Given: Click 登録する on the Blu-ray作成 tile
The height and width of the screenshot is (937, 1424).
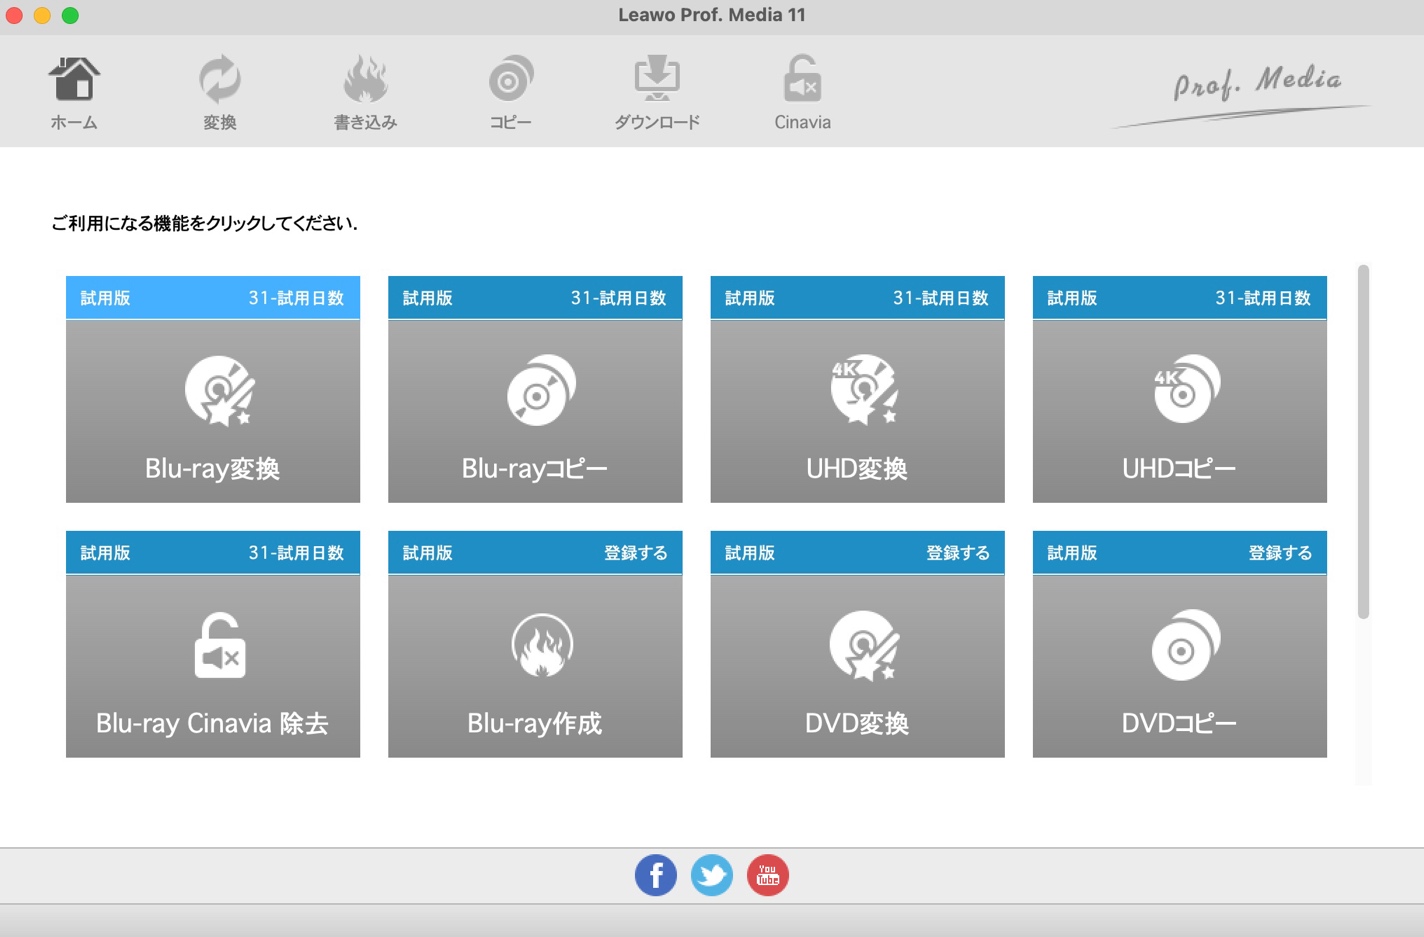Looking at the screenshot, I should tap(636, 553).
